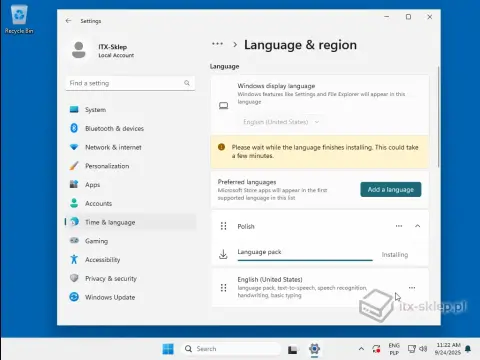The image size is (480, 360).
Task: Click the Installing status text
Action: tap(395, 255)
